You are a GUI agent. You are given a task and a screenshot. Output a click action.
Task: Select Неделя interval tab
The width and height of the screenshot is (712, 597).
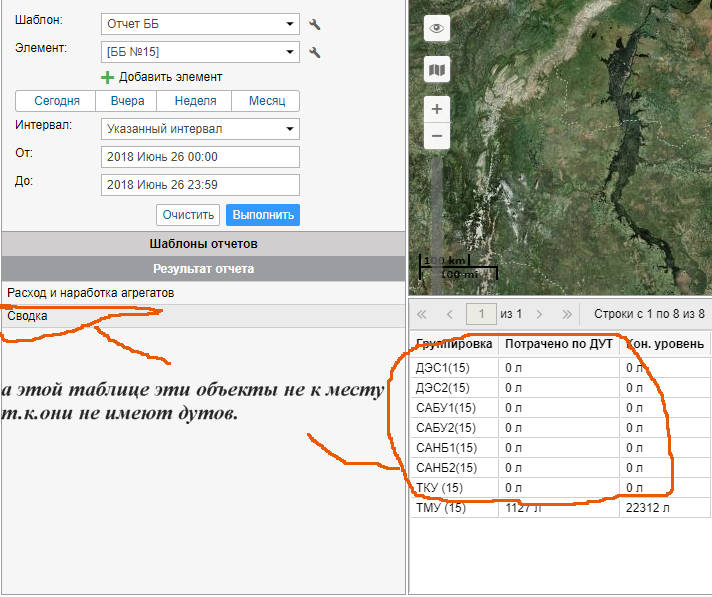coord(195,101)
